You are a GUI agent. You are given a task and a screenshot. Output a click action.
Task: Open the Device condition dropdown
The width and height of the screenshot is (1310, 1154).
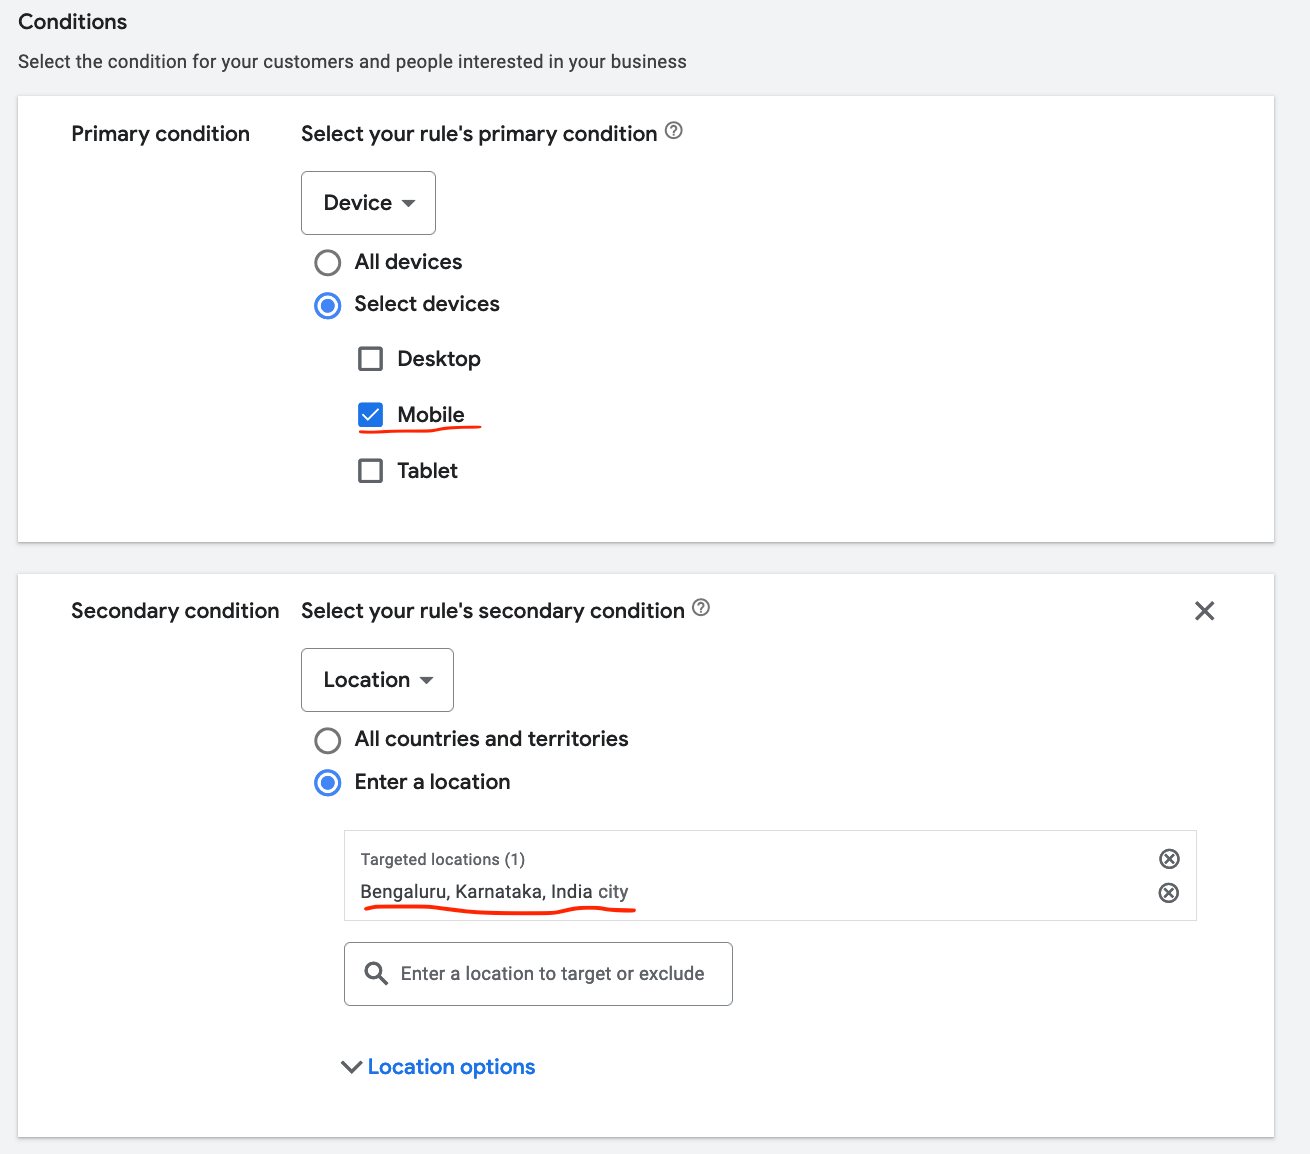coord(368,203)
